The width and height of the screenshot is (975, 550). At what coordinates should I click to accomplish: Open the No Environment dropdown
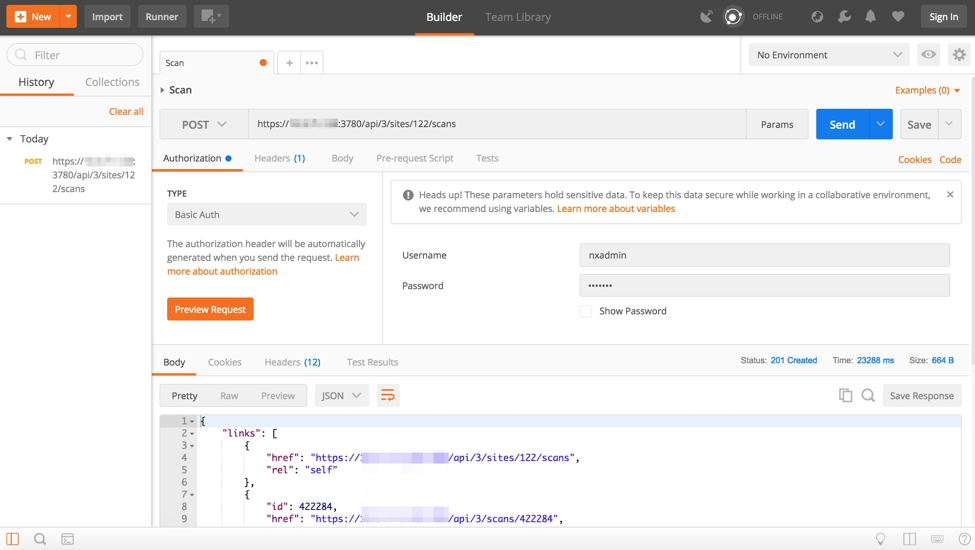(x=828, y=55)
